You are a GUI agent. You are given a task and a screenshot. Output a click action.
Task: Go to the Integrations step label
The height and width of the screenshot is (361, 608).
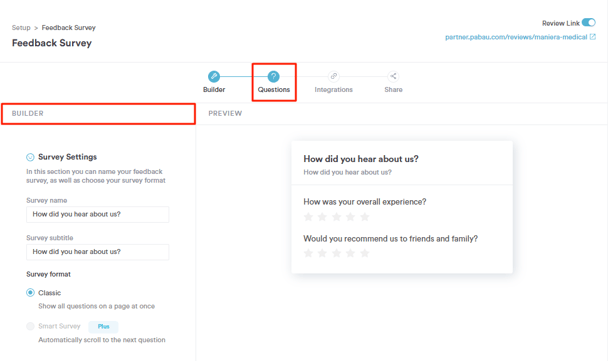click(333, 90)
